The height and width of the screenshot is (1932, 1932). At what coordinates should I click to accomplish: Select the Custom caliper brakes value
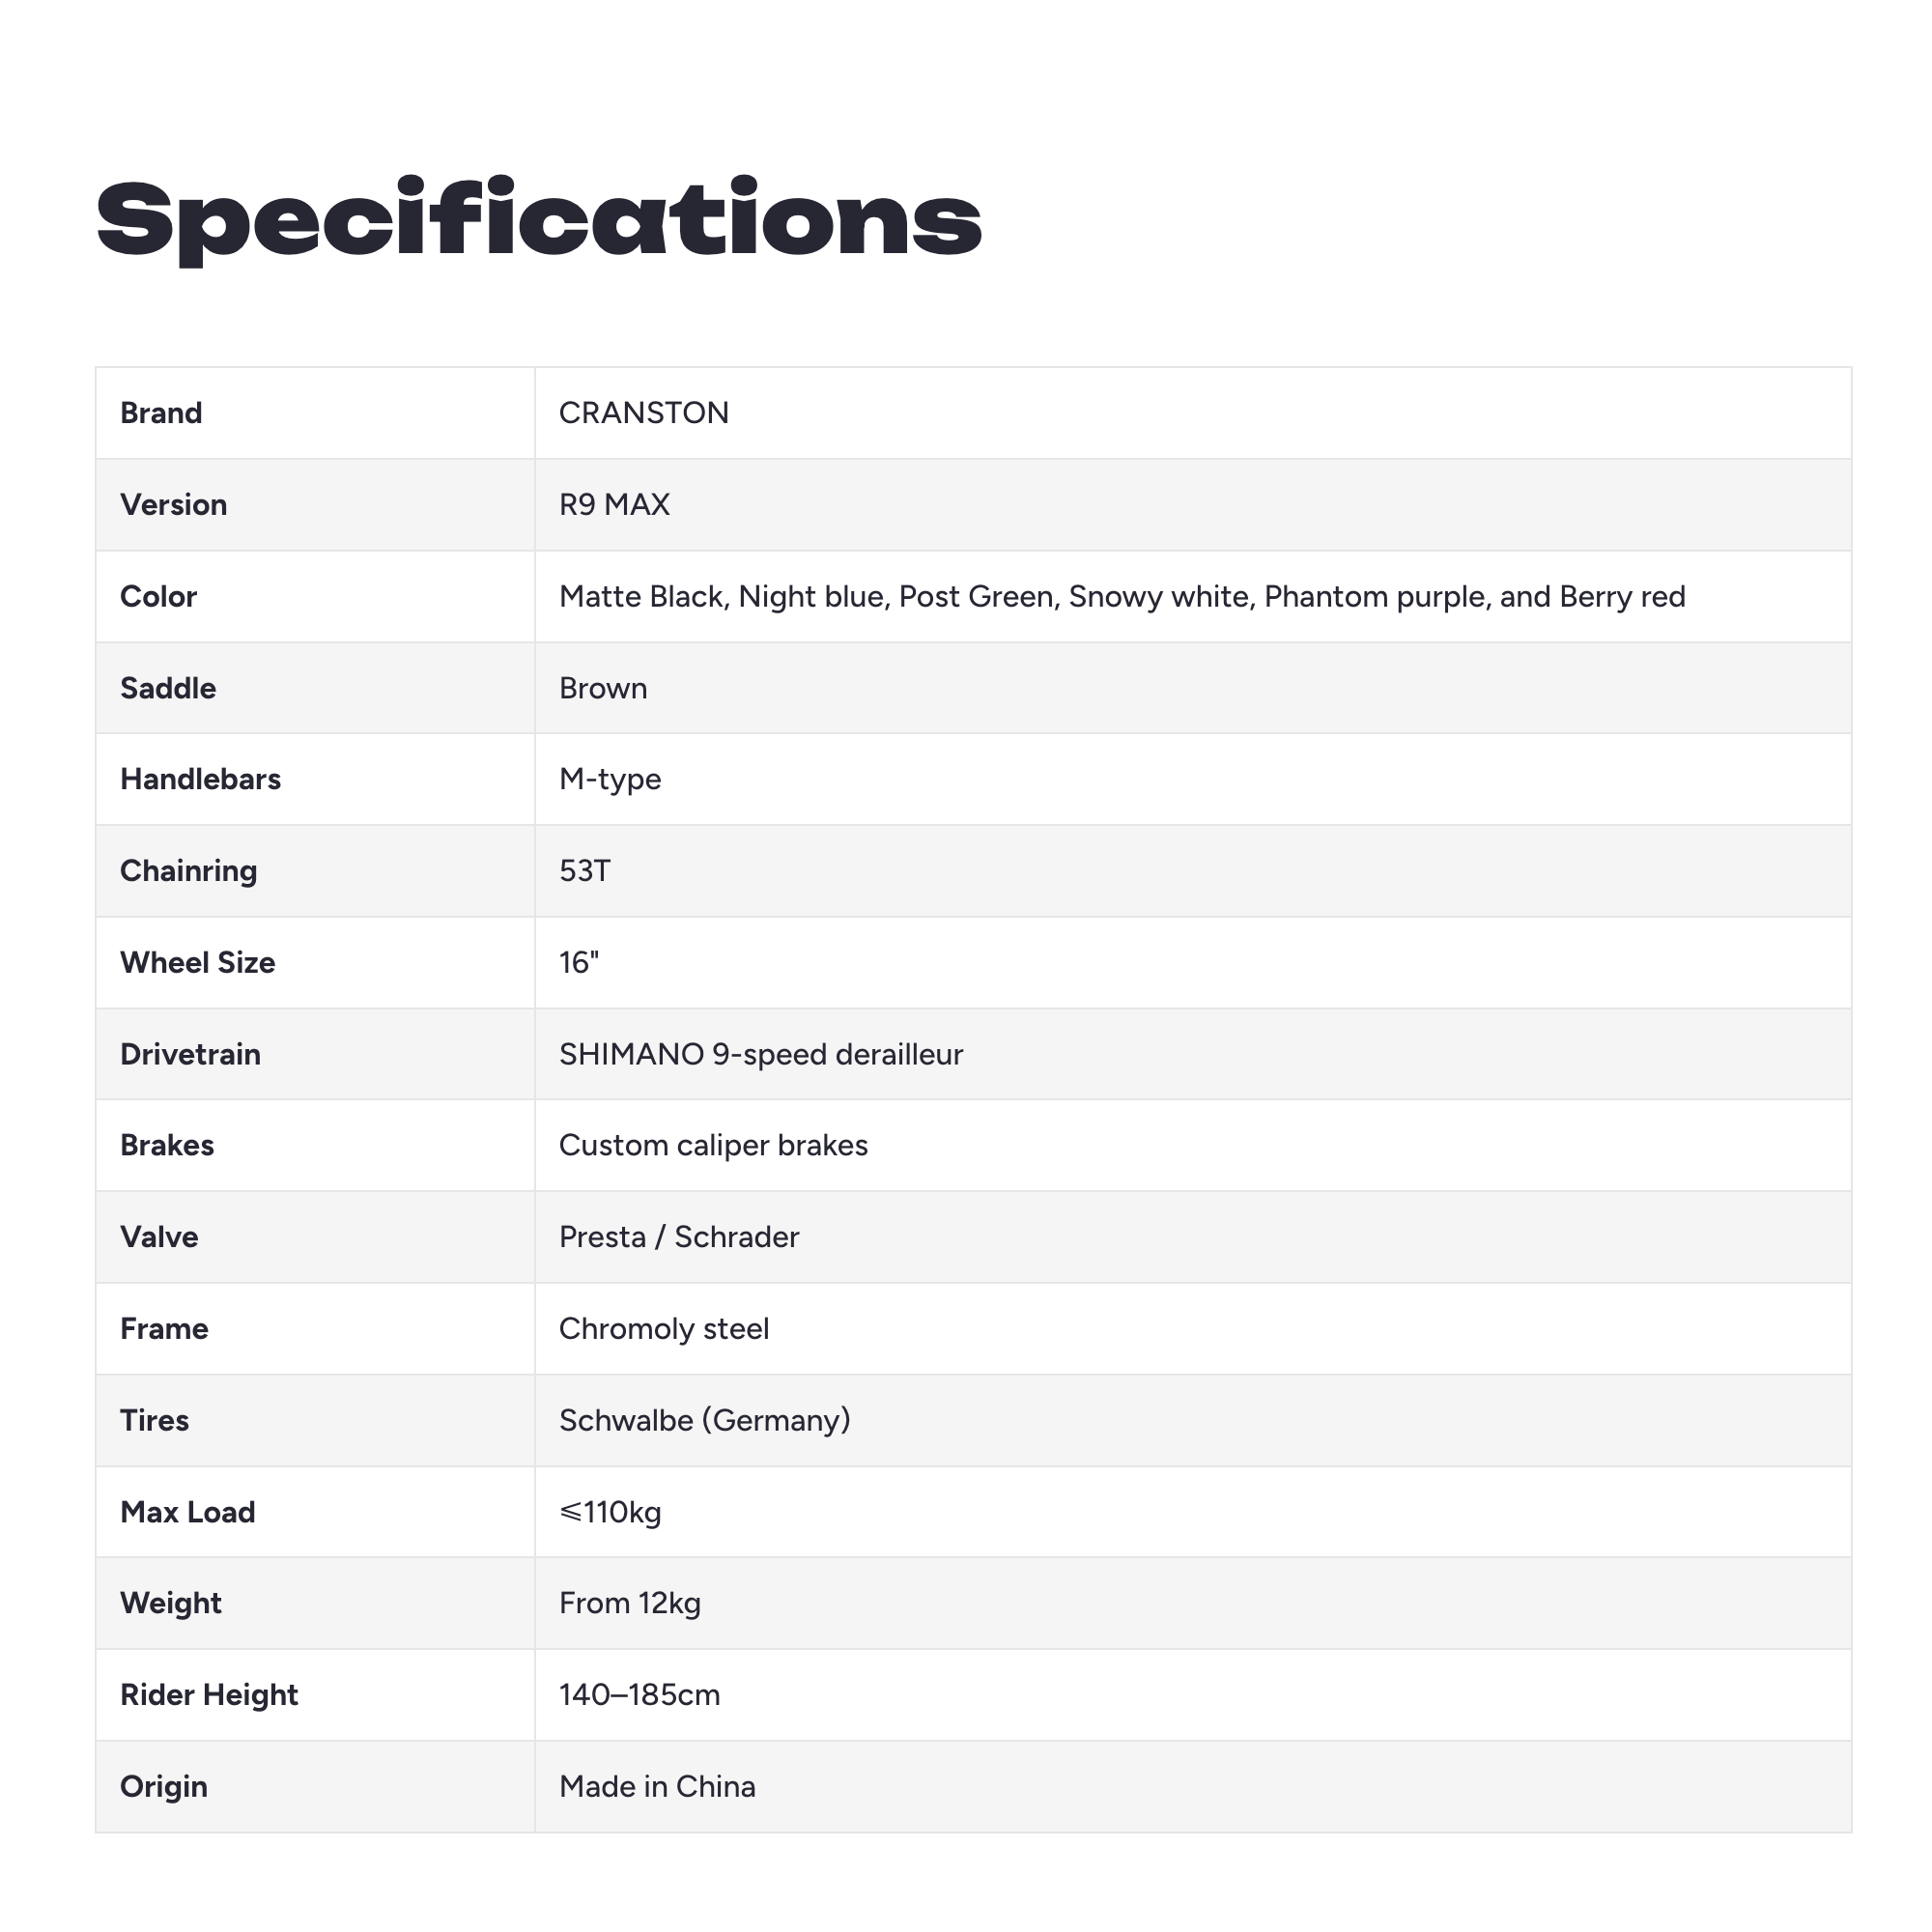click(x=713, y=1146)
